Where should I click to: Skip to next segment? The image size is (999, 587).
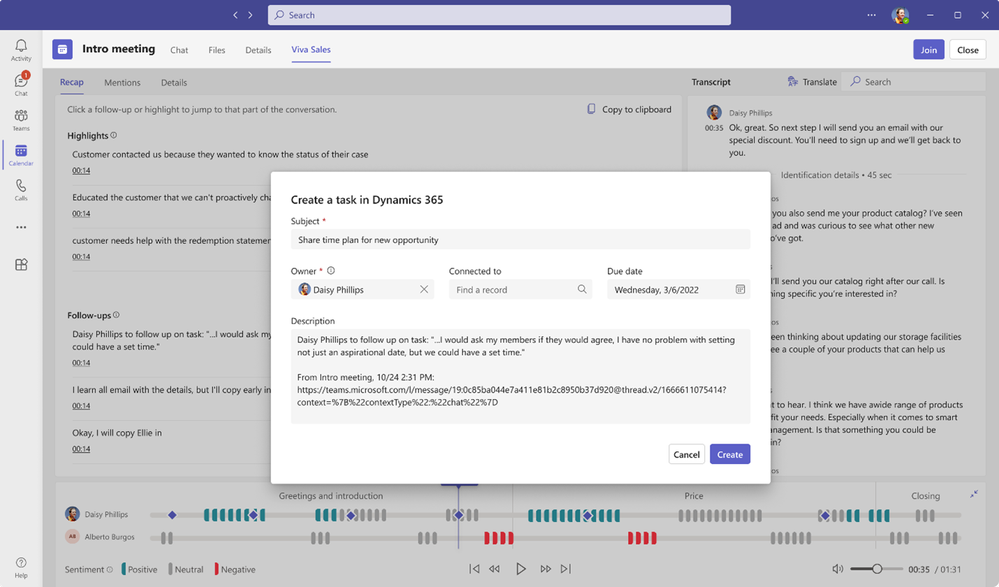[x=566, y=569]
